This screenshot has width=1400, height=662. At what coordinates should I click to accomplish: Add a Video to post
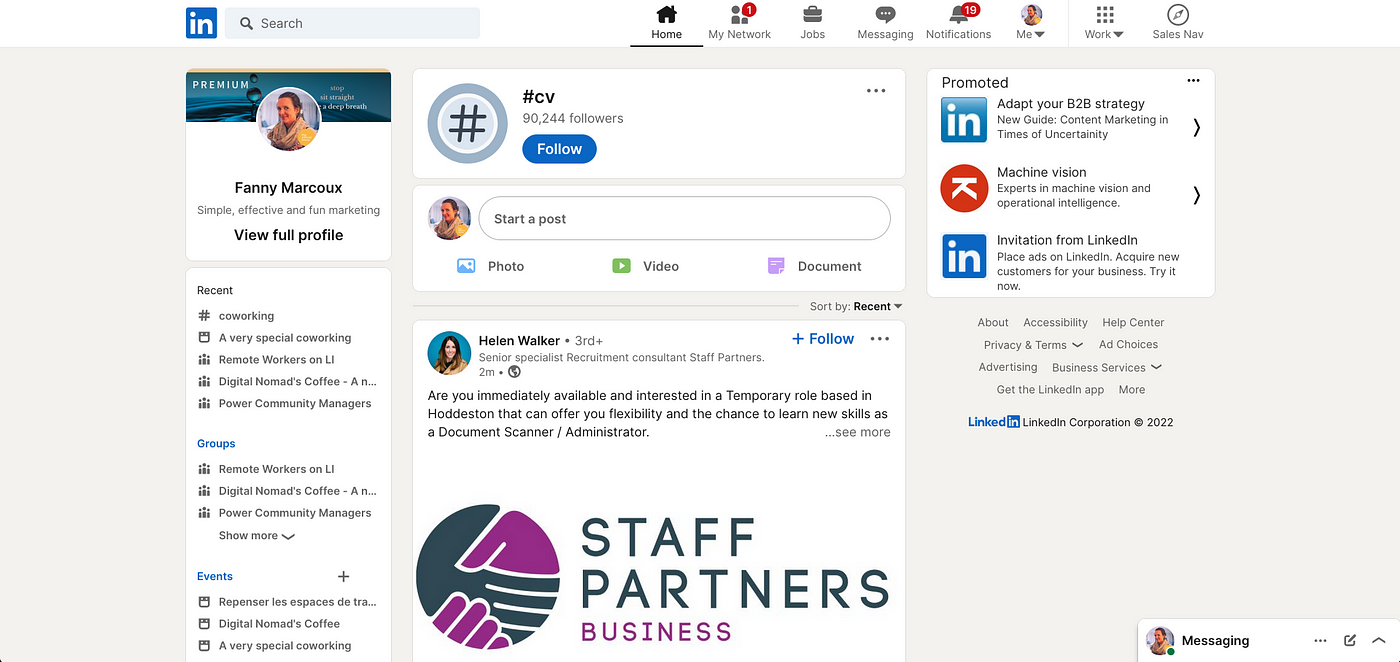pyautogui.click(x=645, y=266)
